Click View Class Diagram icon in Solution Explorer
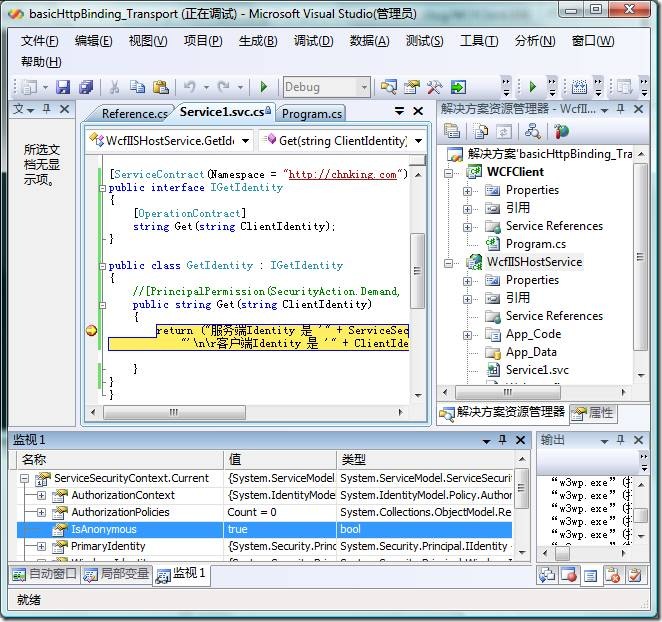This screenshot has width=662, height=622. (532, 131)
